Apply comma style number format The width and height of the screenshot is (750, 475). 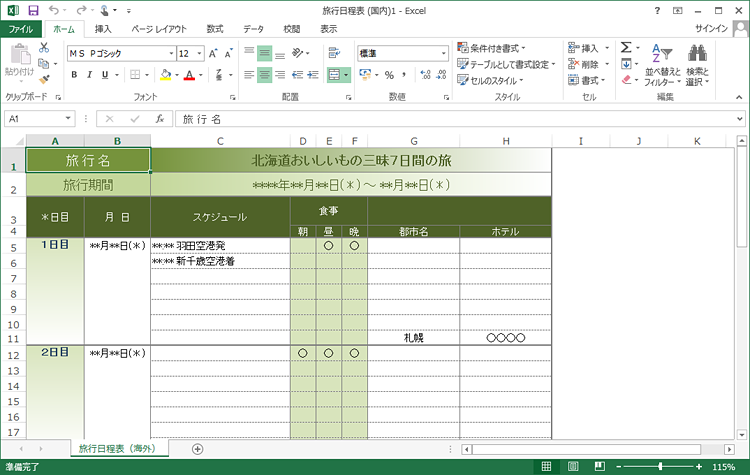pyautogui.click(x=404, y=75)
